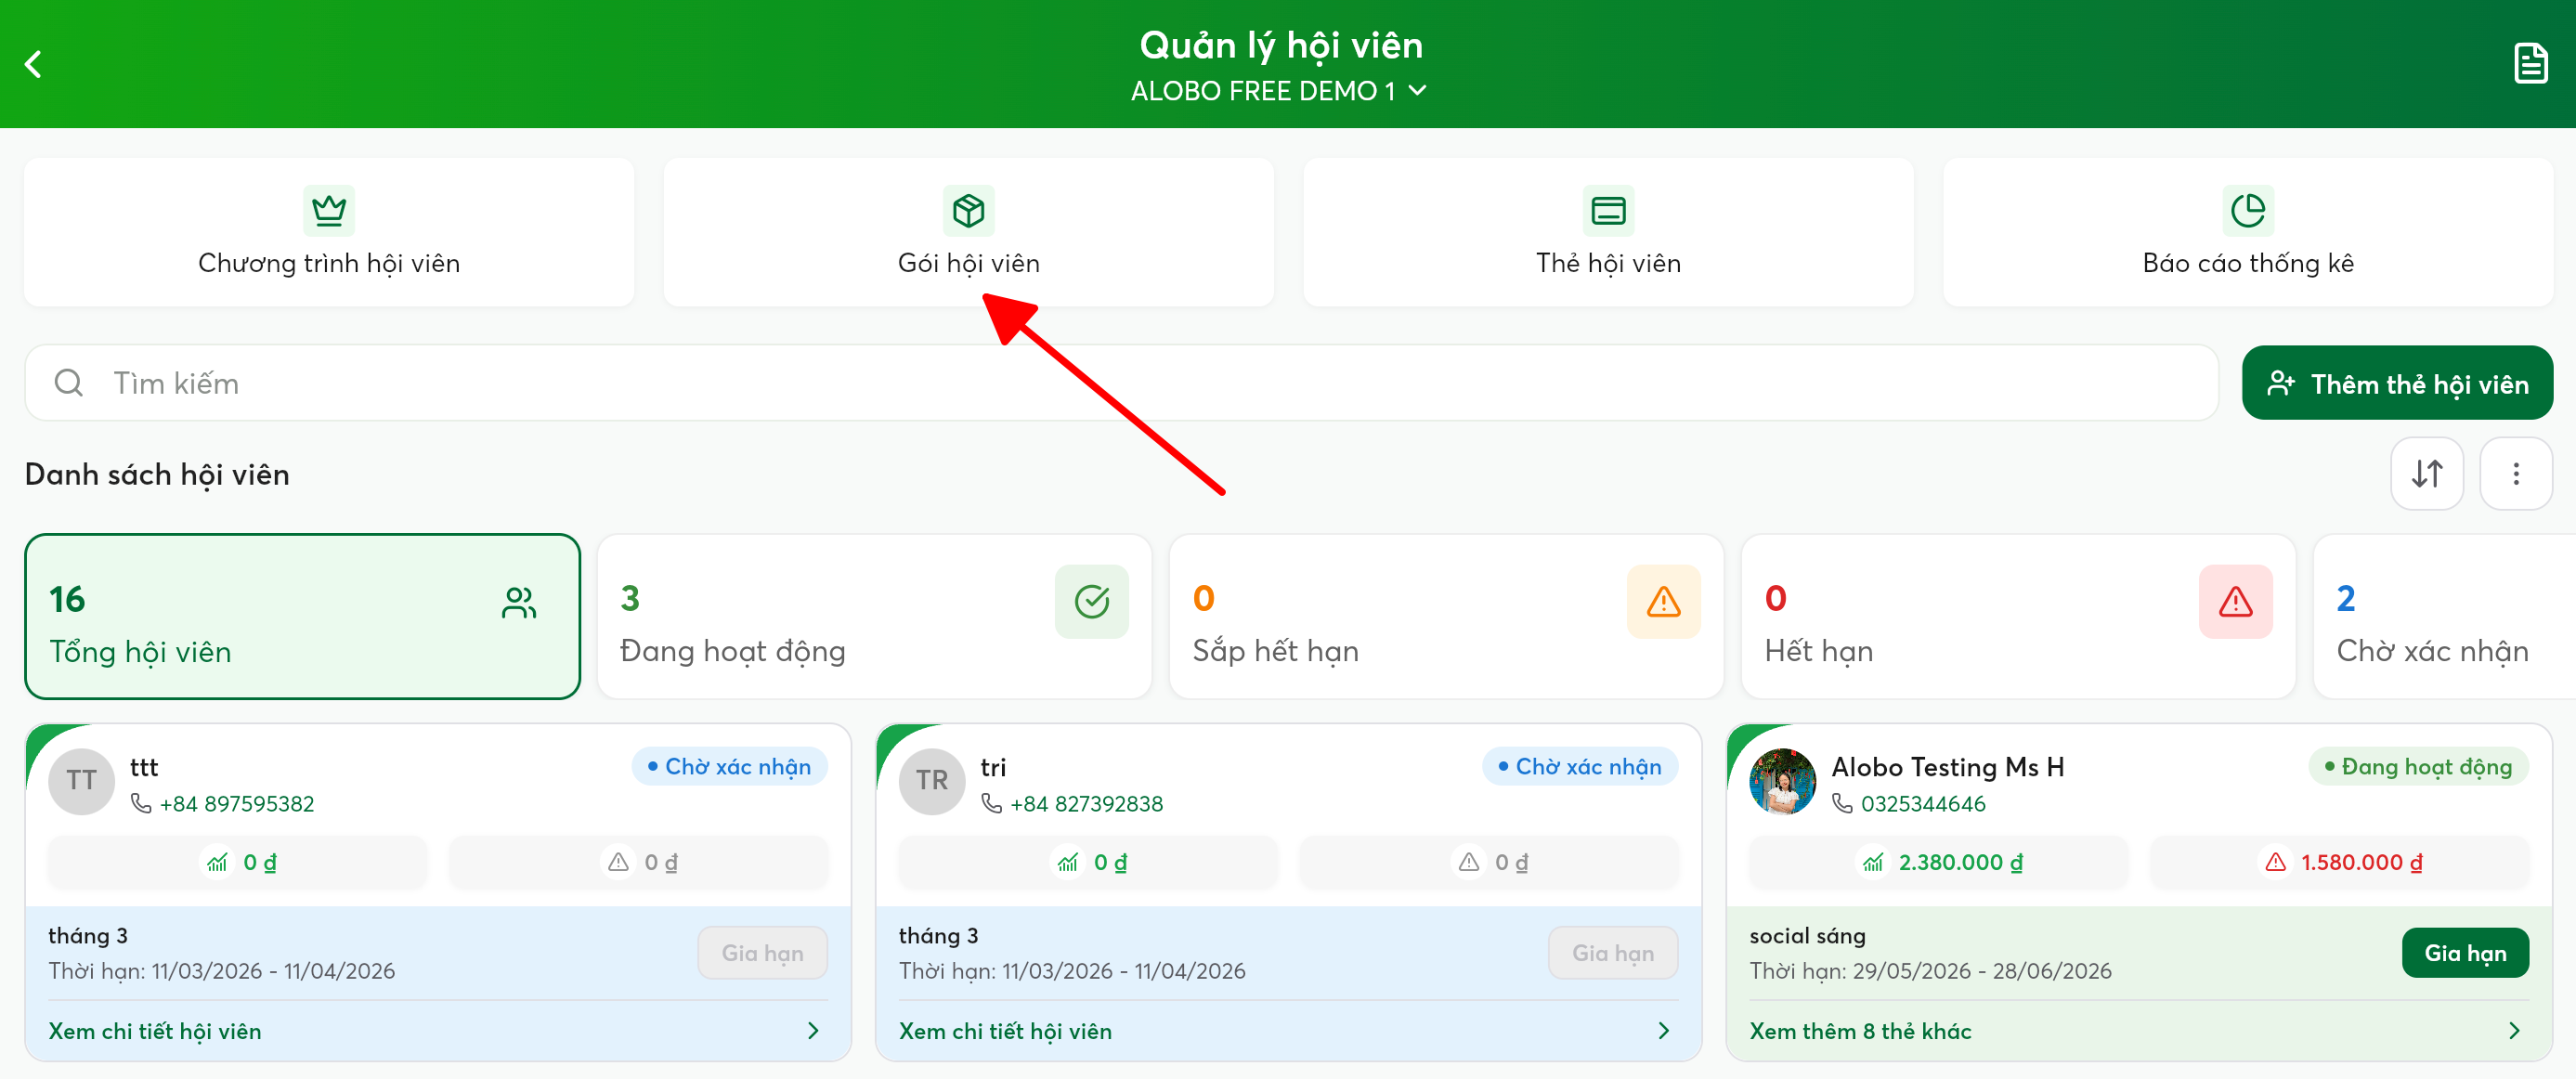Screen dimensions: 2576x1079
Task: Open Báo cáo thống kê card
Action: [2248, 232]
